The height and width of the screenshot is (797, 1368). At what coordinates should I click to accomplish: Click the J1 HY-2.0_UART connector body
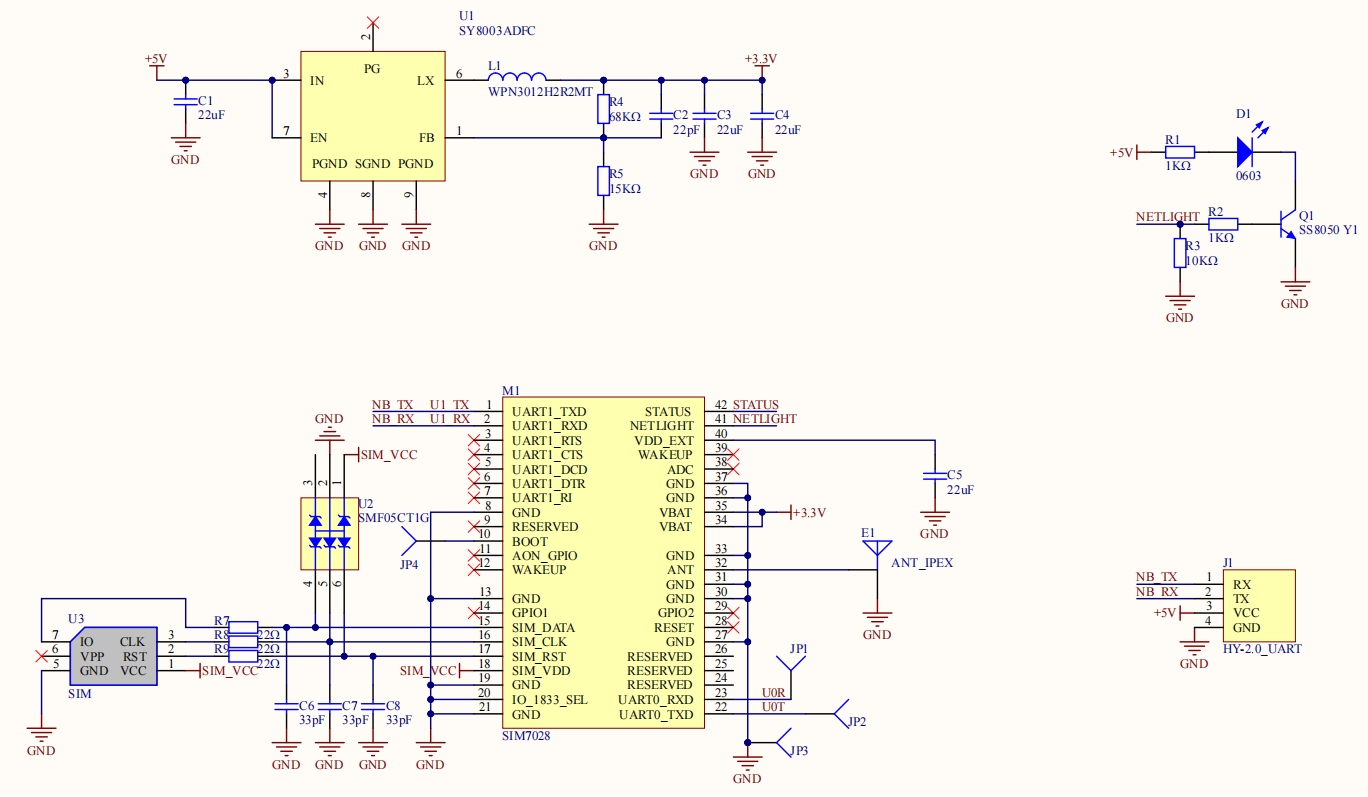pyautogui.click(x=1260, y=605)
